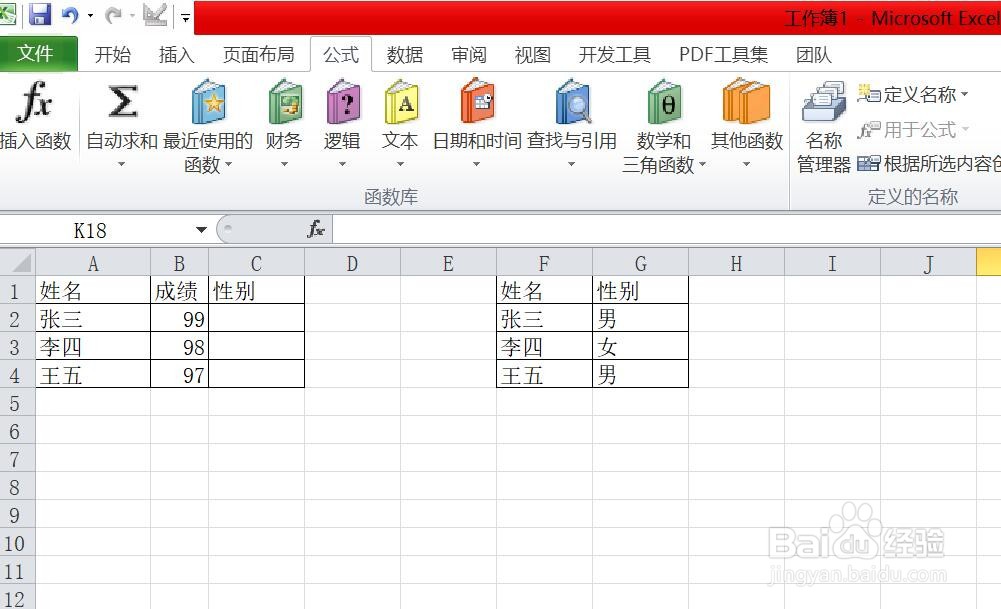Click the Select All corner button

pyautogui.click(x=17, y=262)
